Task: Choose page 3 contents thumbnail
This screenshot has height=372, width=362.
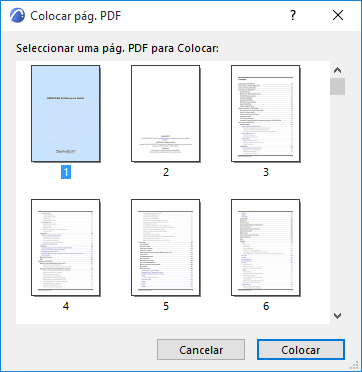Action: 266,114
